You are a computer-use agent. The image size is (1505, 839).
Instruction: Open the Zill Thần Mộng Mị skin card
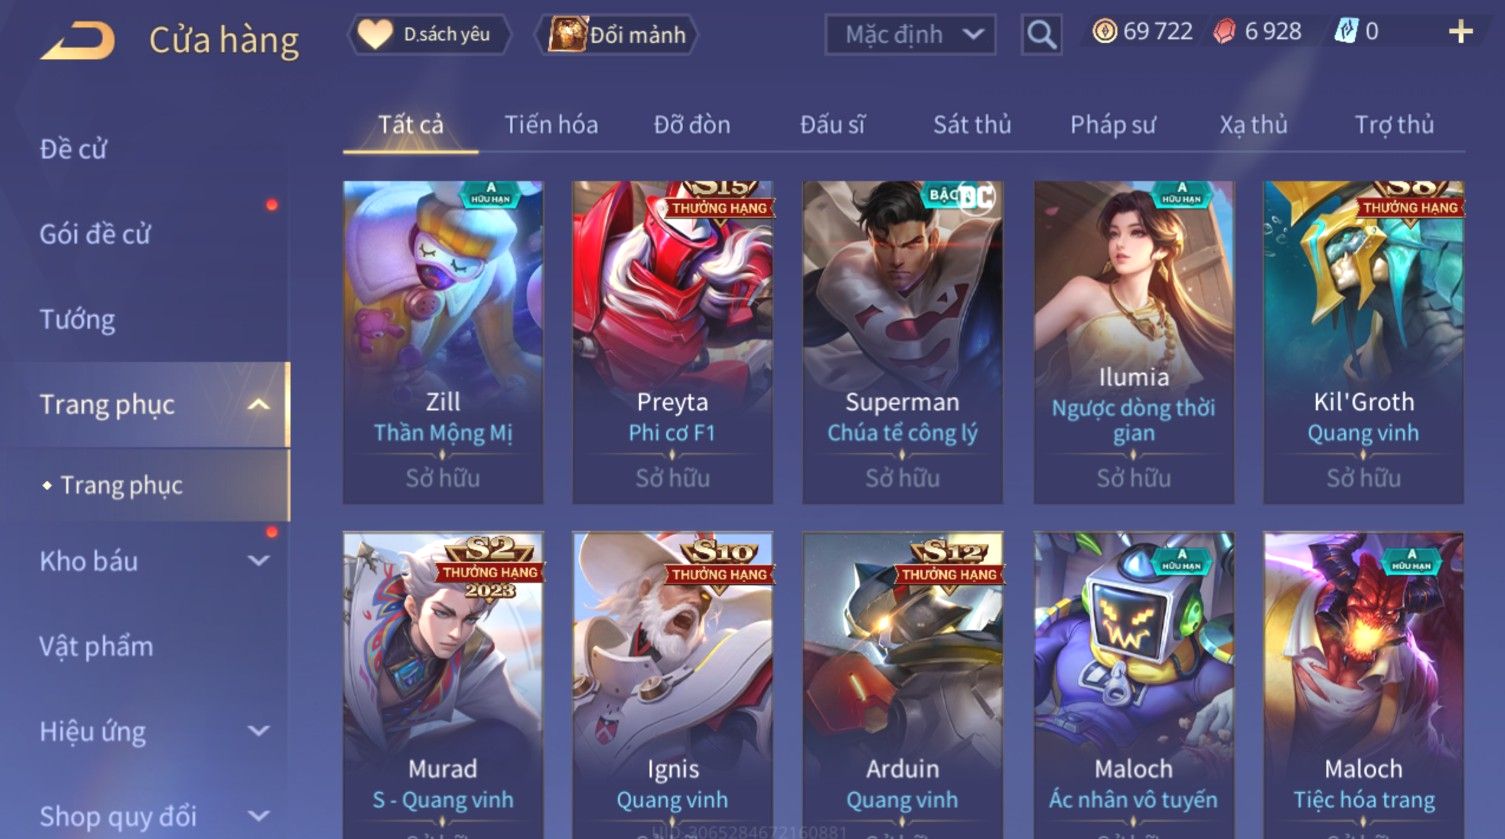(443, 342)
